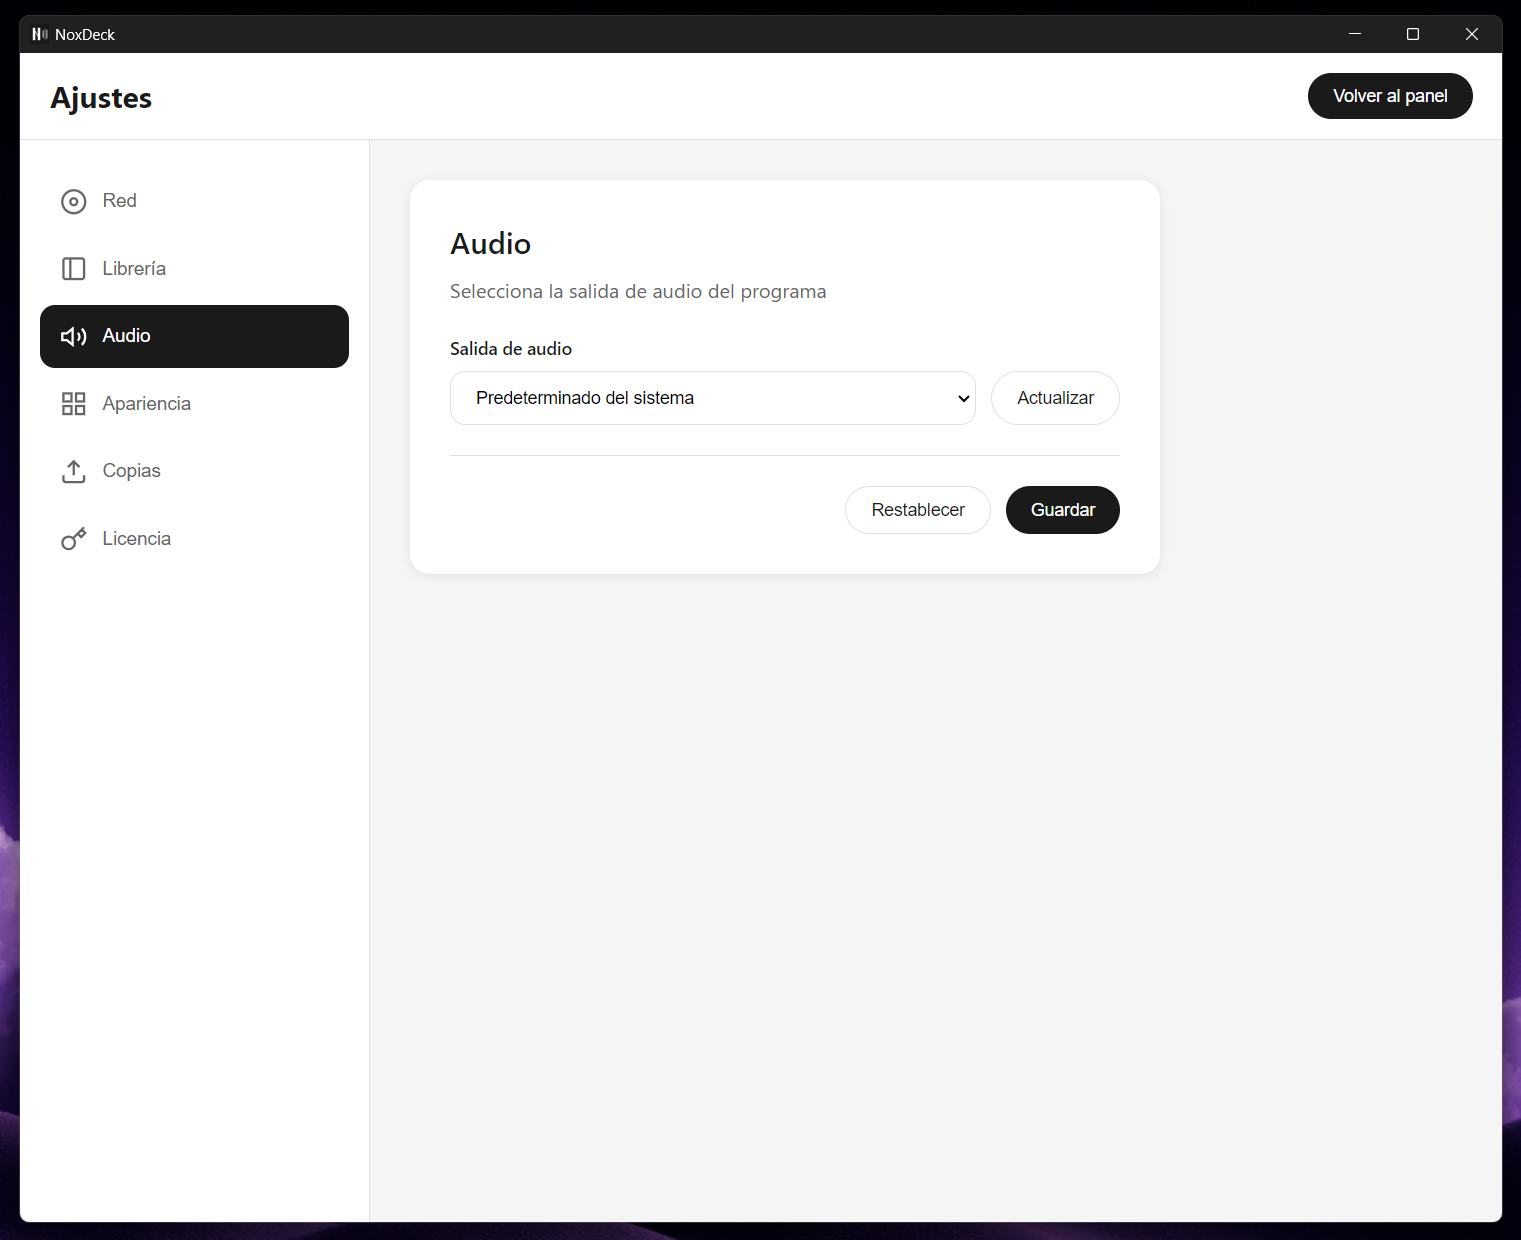
Task: Go to the Librería section label
Action: (x=134, y=269)
